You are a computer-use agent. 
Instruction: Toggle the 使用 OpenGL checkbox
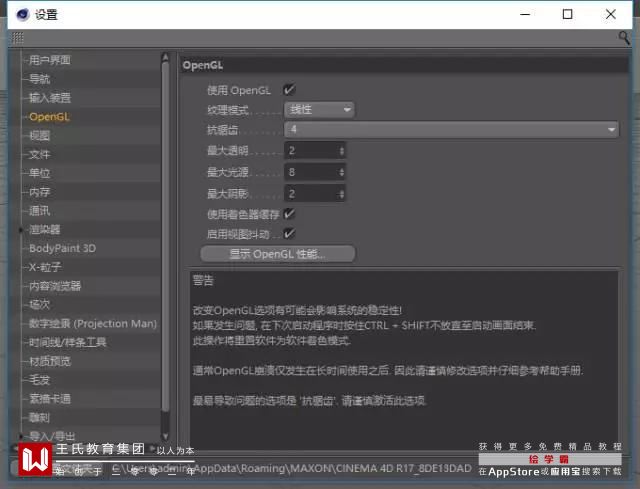pos(289,89)
